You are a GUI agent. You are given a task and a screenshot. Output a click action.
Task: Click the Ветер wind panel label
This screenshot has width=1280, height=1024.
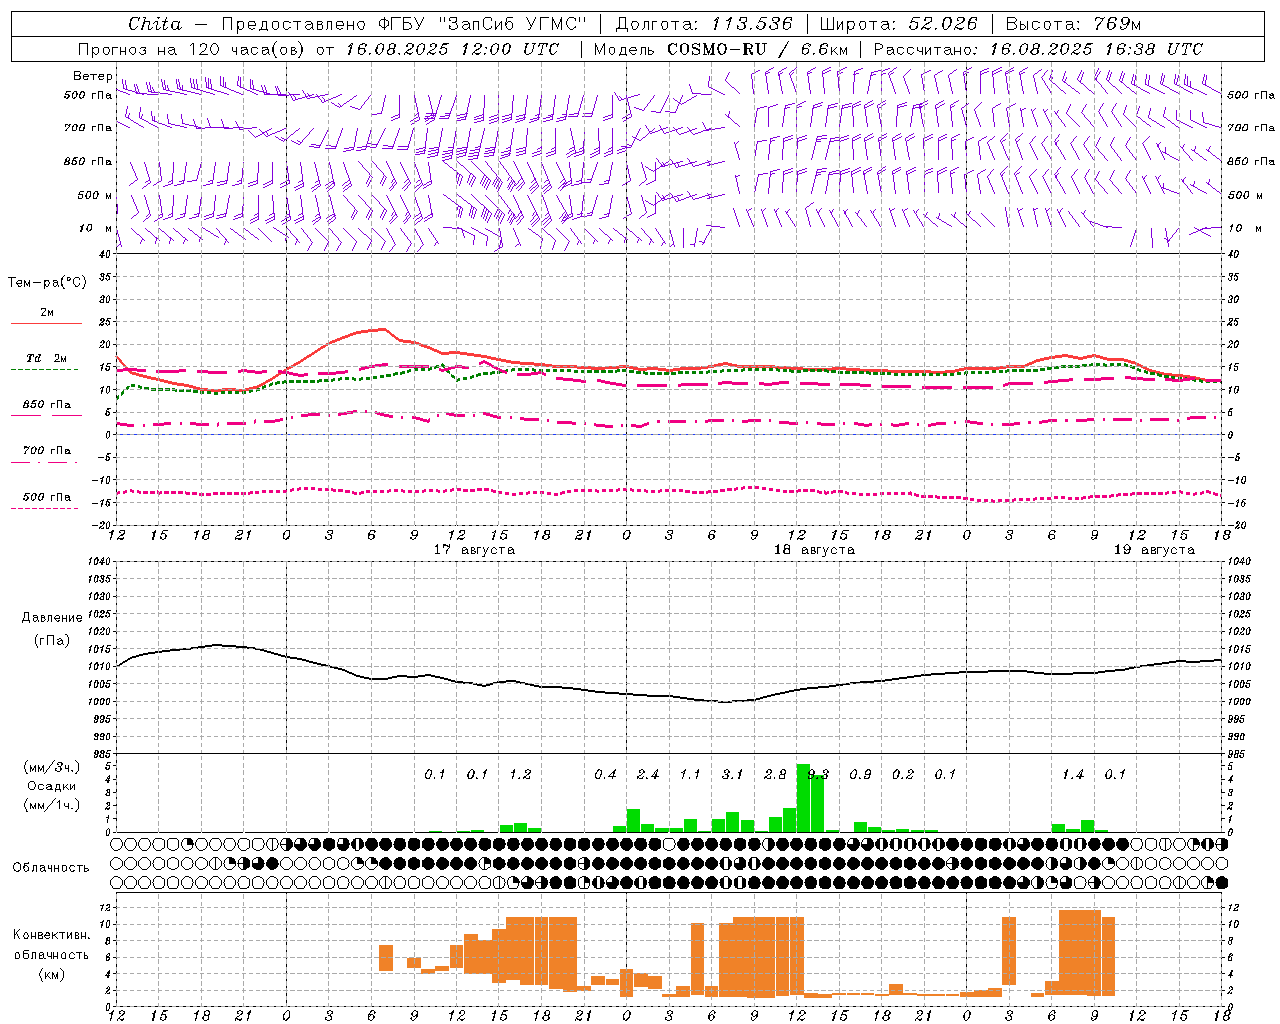92,76
